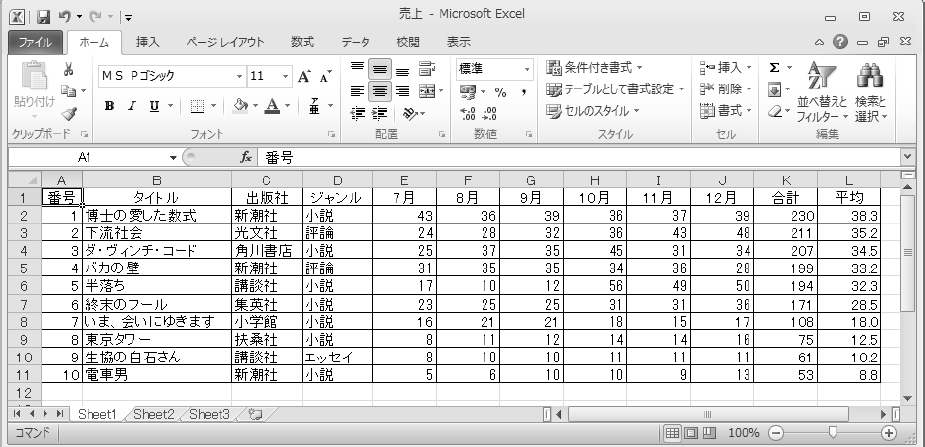Select the cell containing 東京タワー
Viewport: 925px width, 447px height.
[156, 340]
